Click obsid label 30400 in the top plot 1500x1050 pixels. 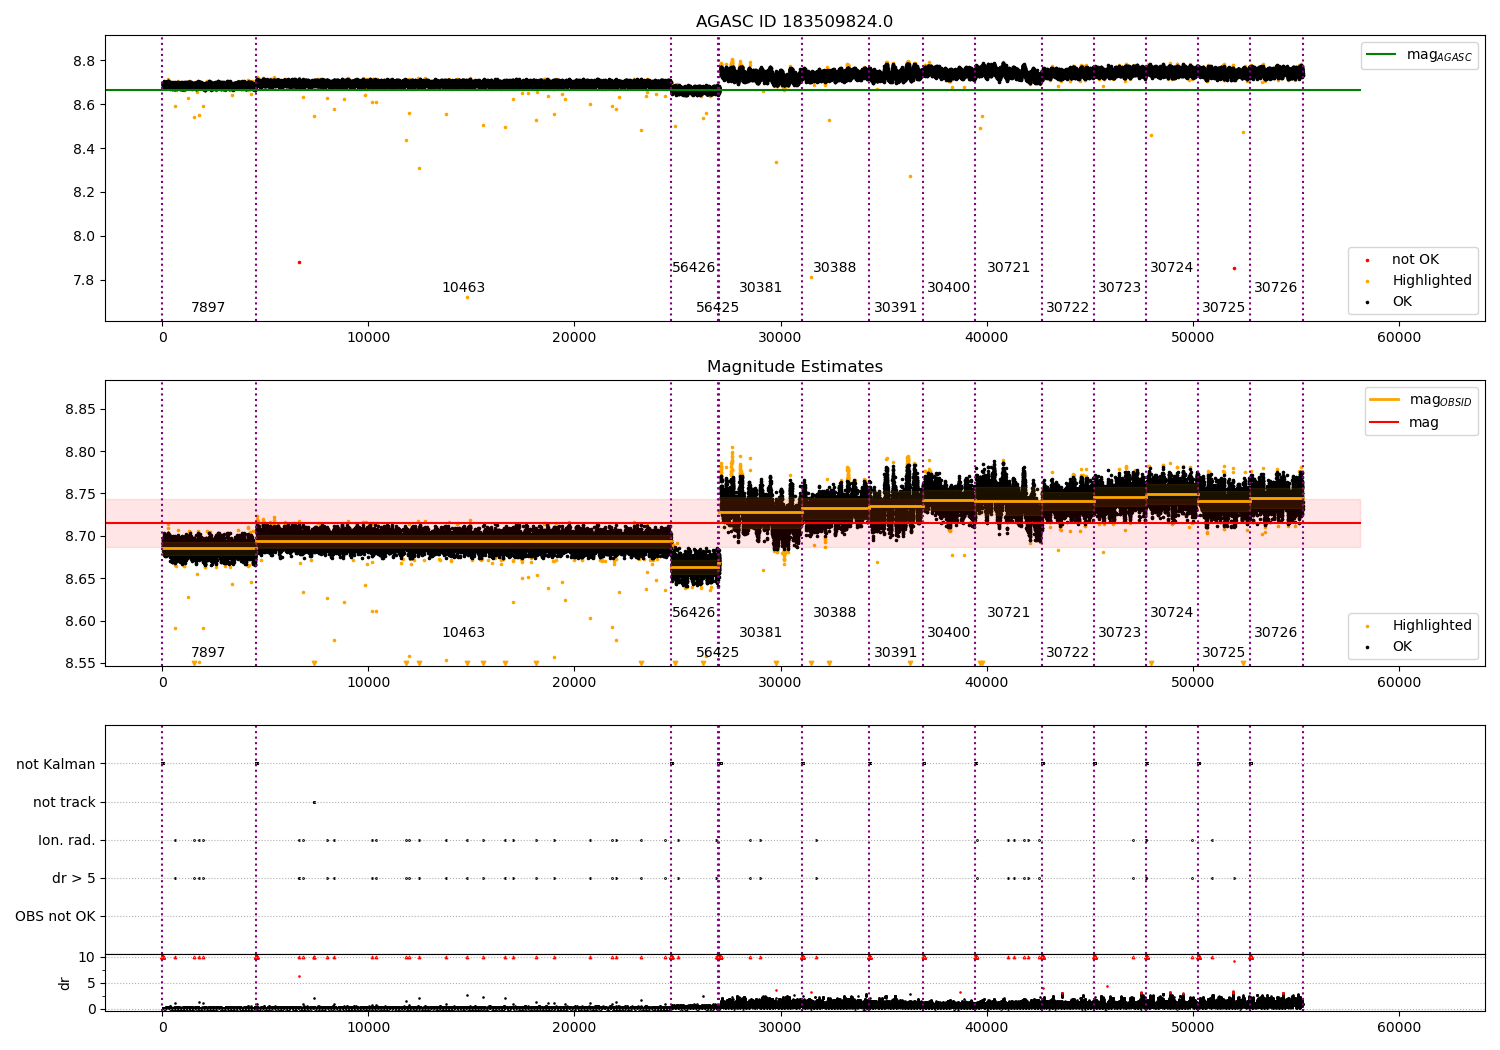pyautogui.click(x=948, y=288)
